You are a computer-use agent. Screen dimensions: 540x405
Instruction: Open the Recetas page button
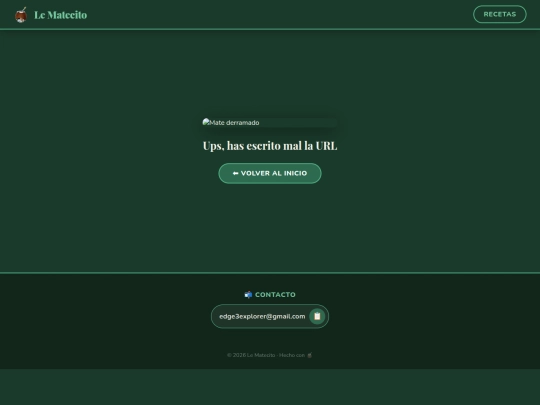(x=500, y=14)
